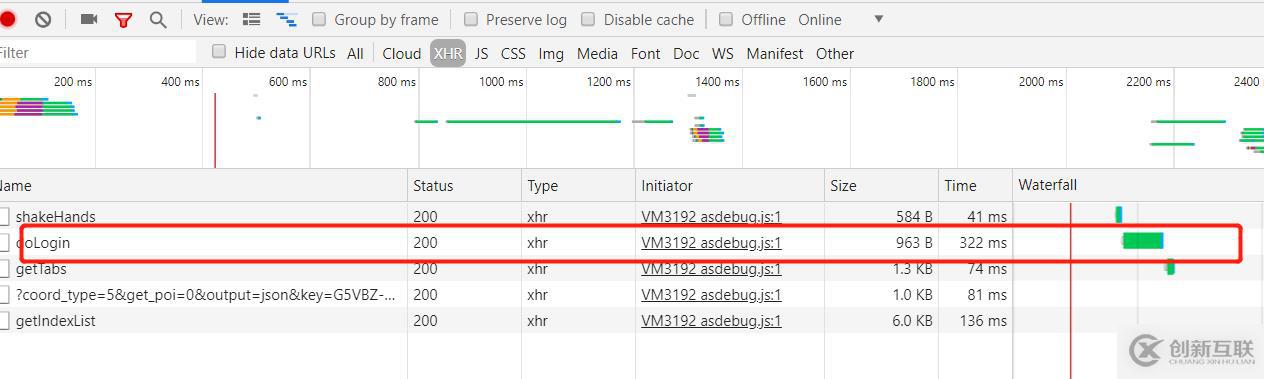The width and height of the screenshot is (1264, 379).
Task: Filter requests by Media
Action: coord(597,53)
